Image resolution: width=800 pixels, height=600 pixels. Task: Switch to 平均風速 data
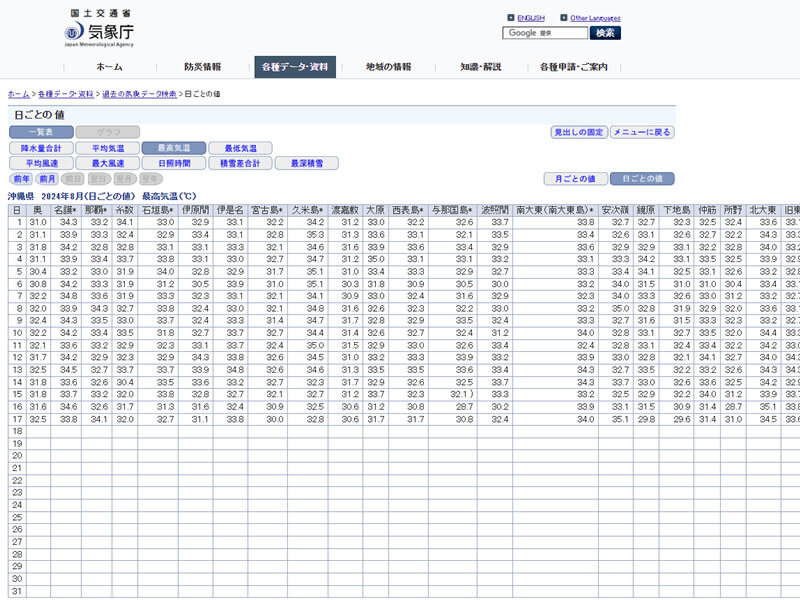click(x=41, y=163)
